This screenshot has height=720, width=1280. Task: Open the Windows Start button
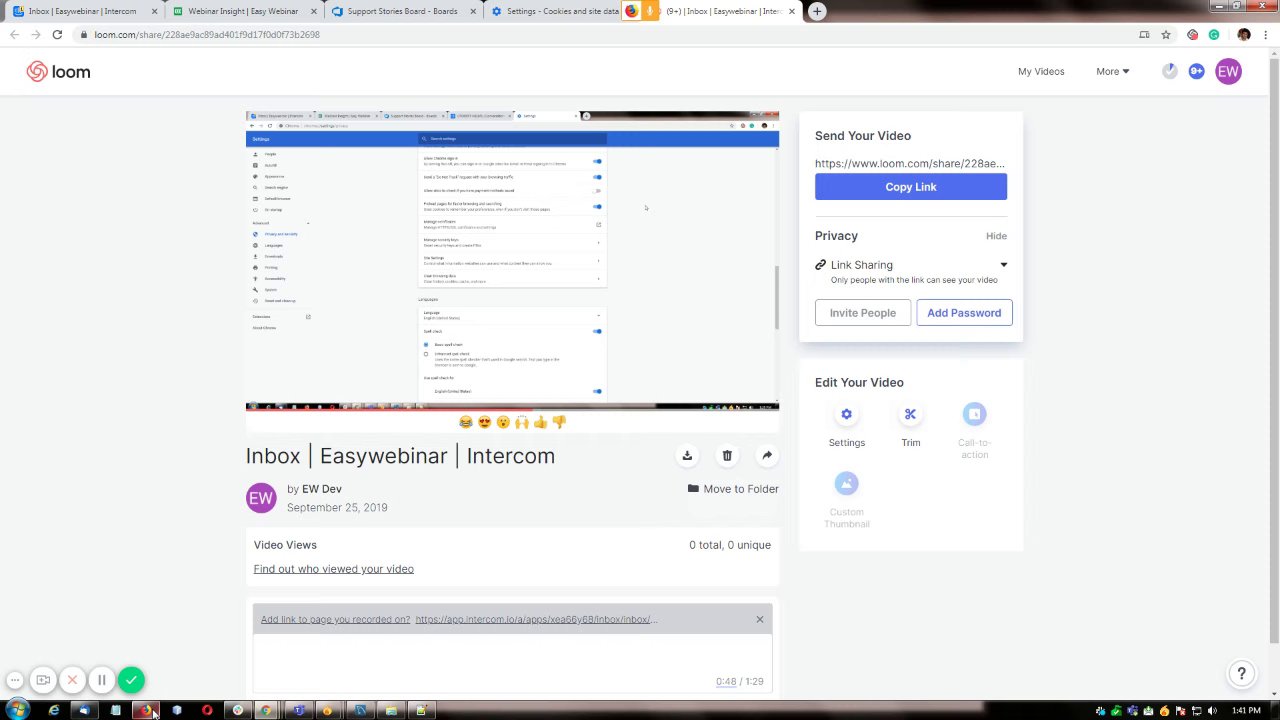(x=17, y=710)
